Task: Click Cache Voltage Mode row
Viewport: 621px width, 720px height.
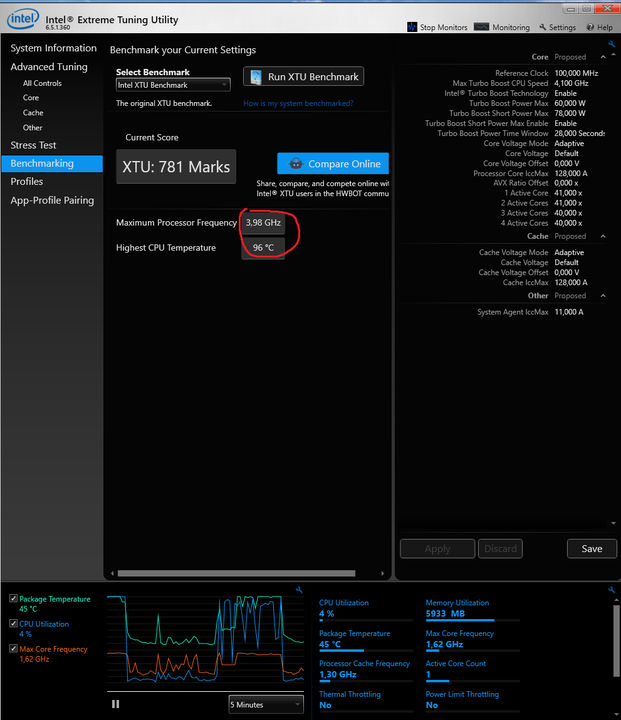Action: 531,253
